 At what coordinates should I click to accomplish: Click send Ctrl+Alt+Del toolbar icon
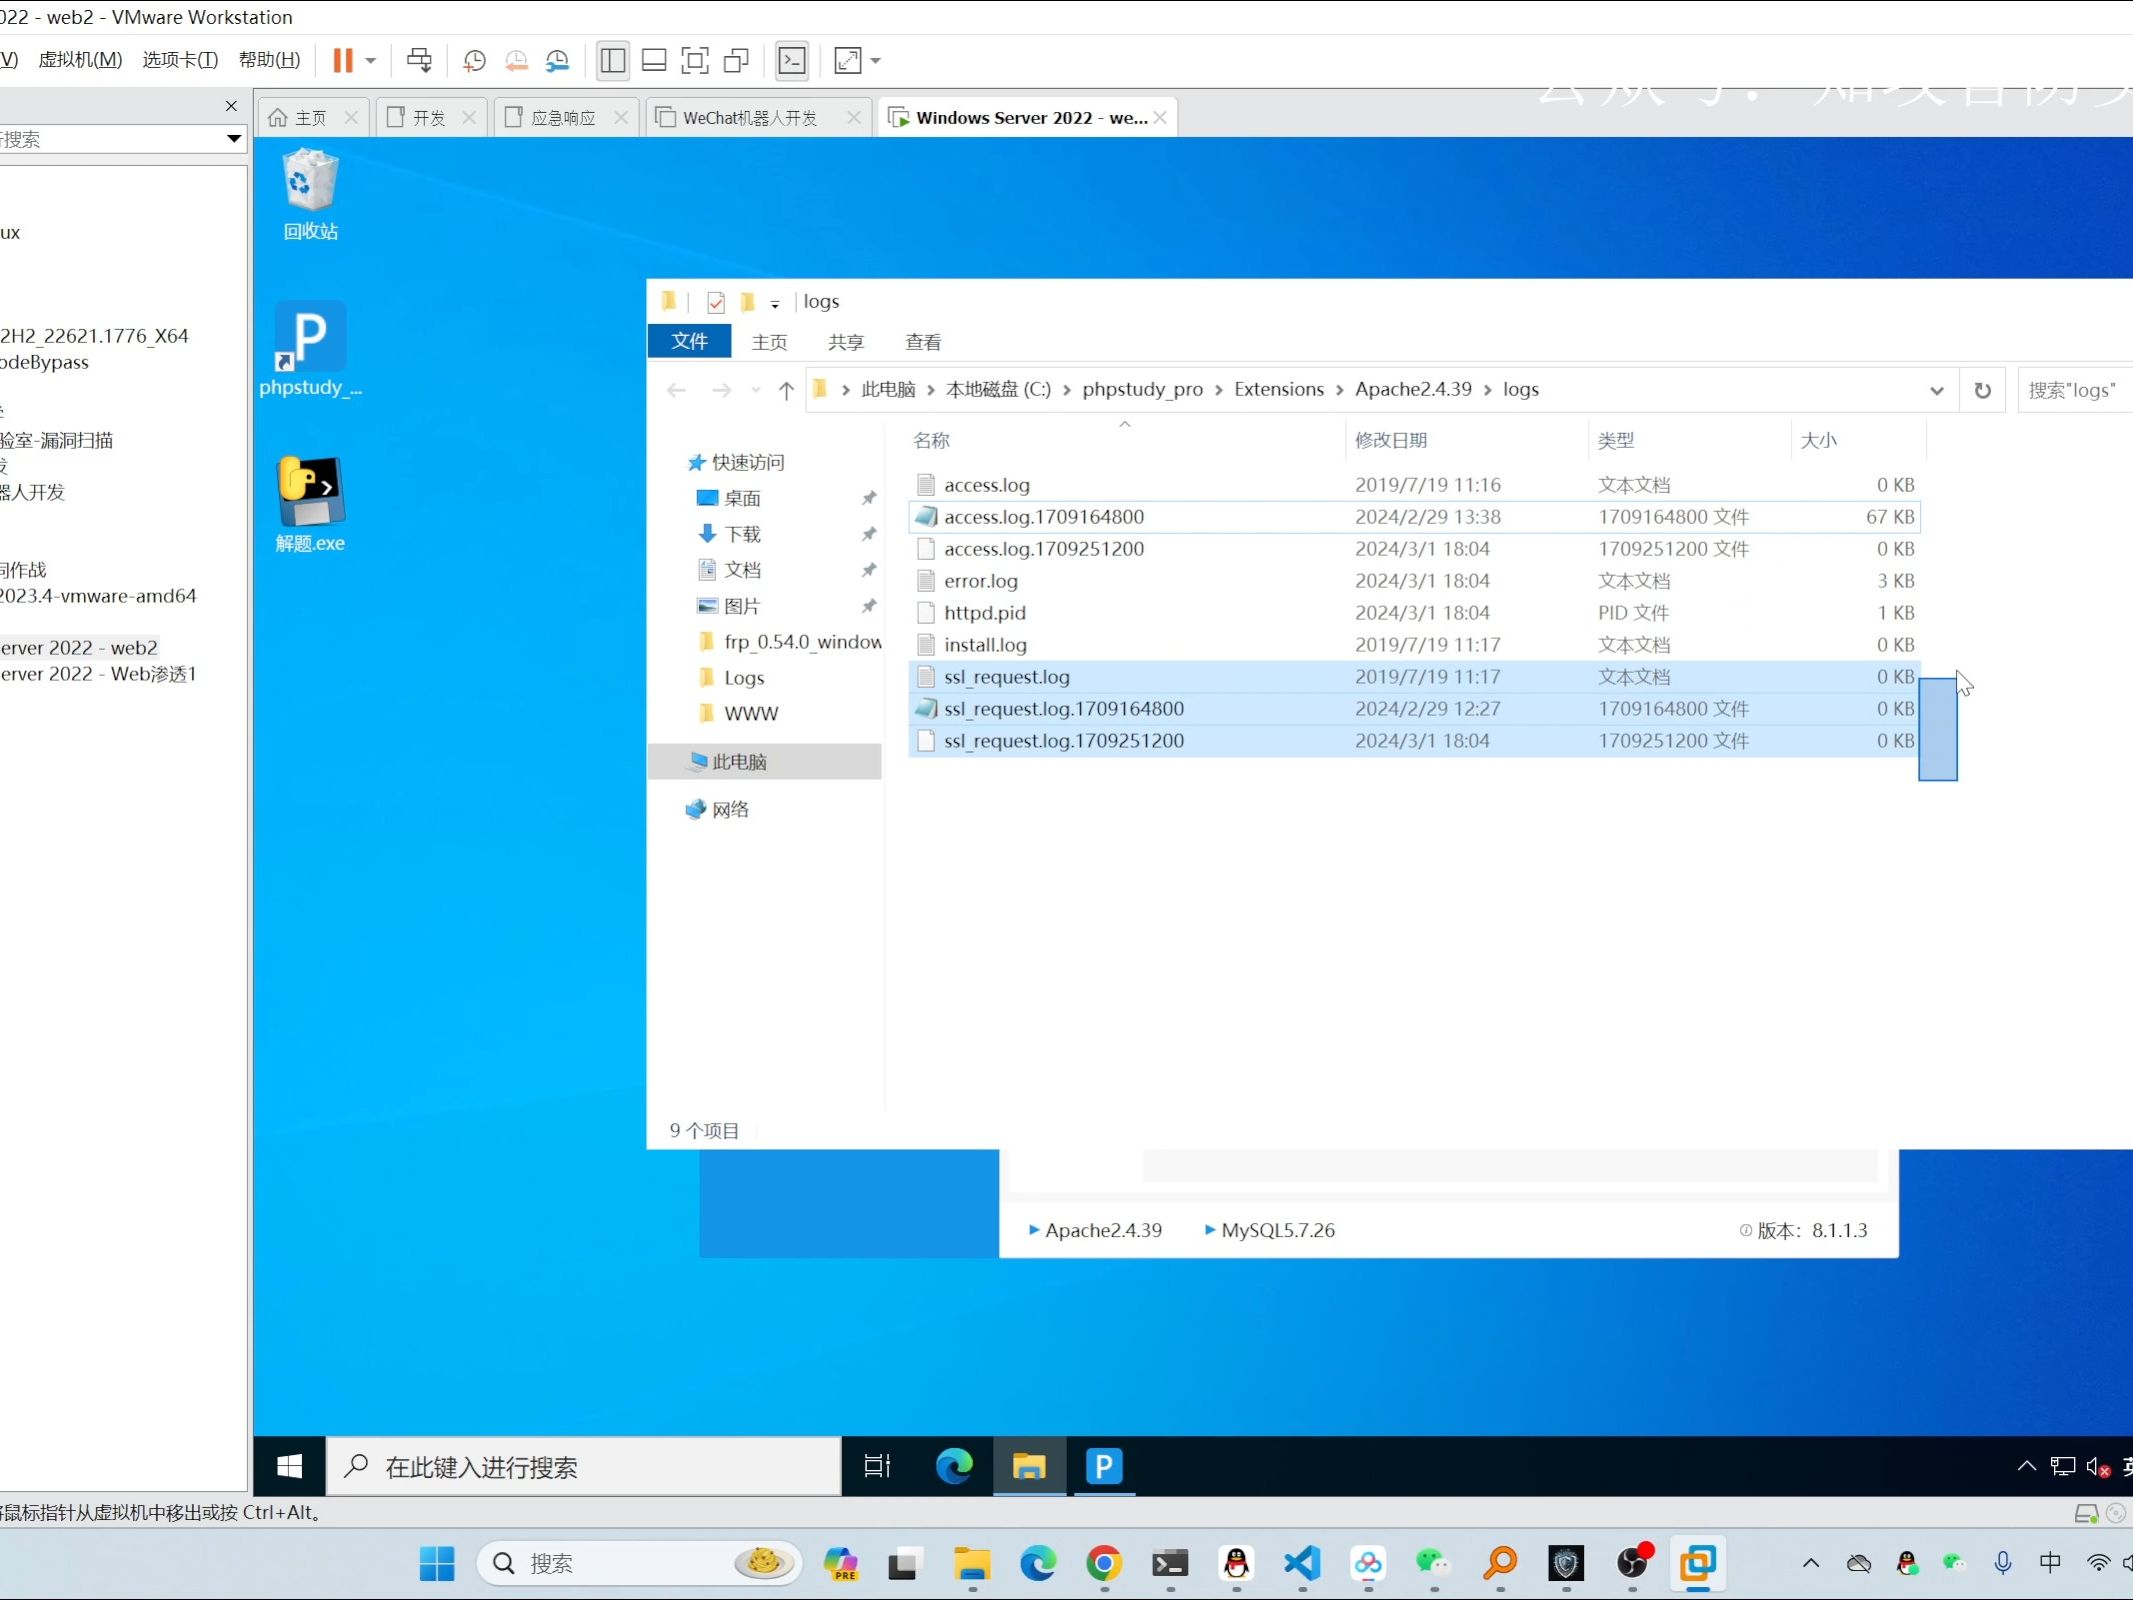tap(419, 60)
